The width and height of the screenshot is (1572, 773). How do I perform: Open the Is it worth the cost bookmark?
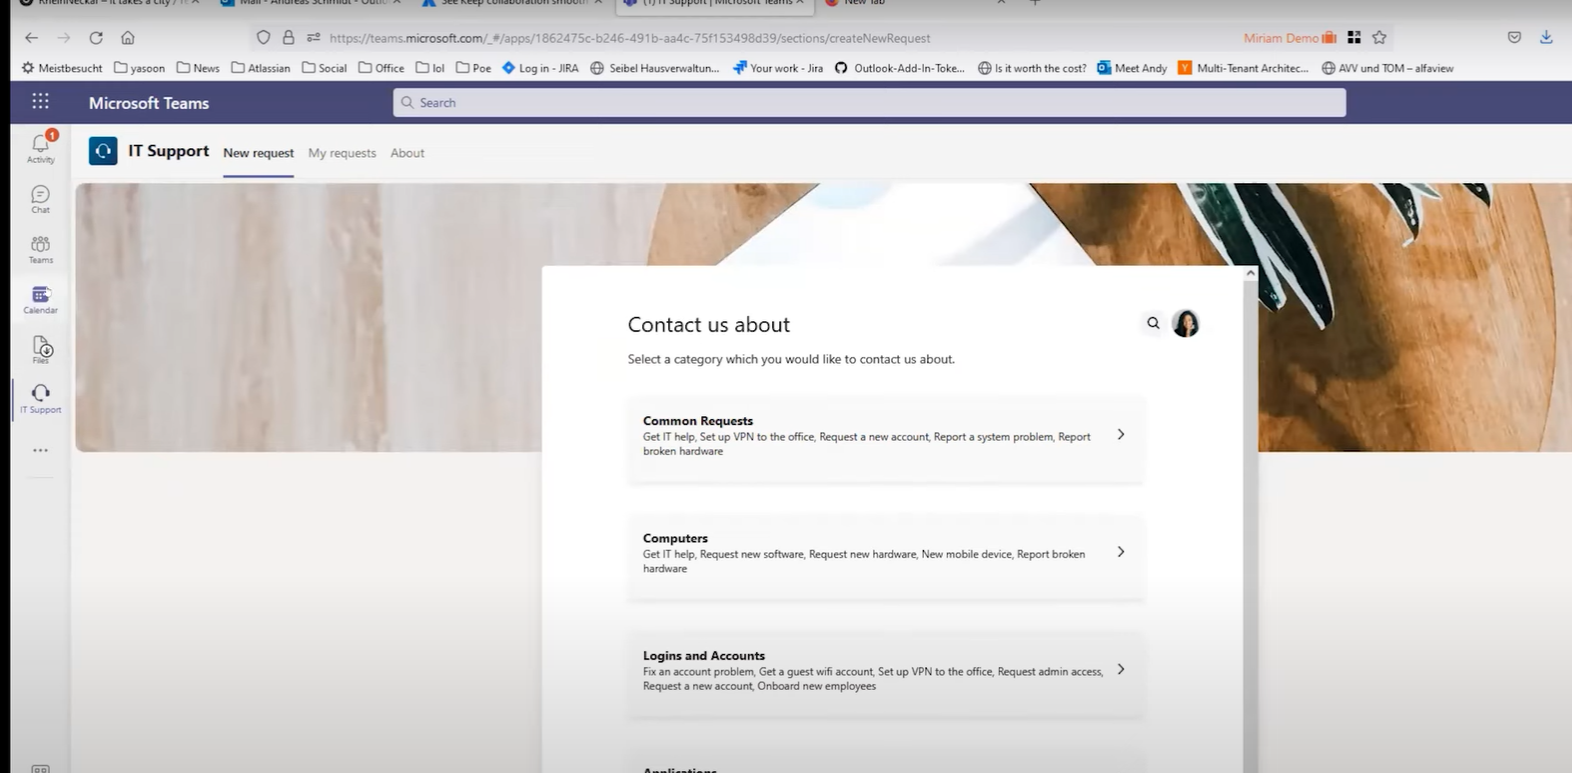coord(1032,68)
